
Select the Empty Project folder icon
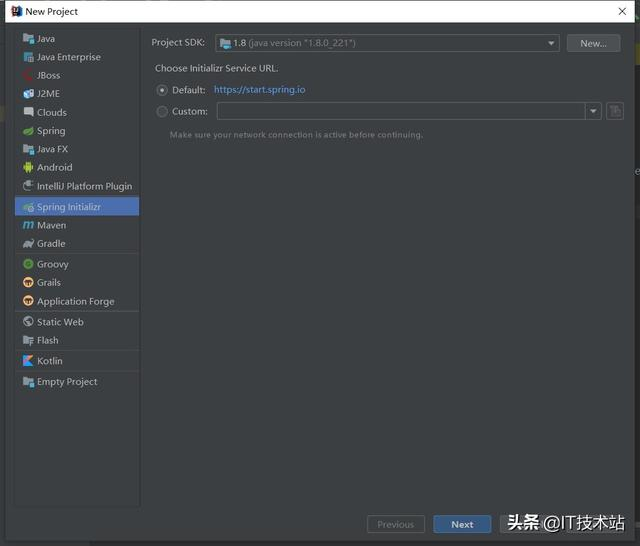28,382
